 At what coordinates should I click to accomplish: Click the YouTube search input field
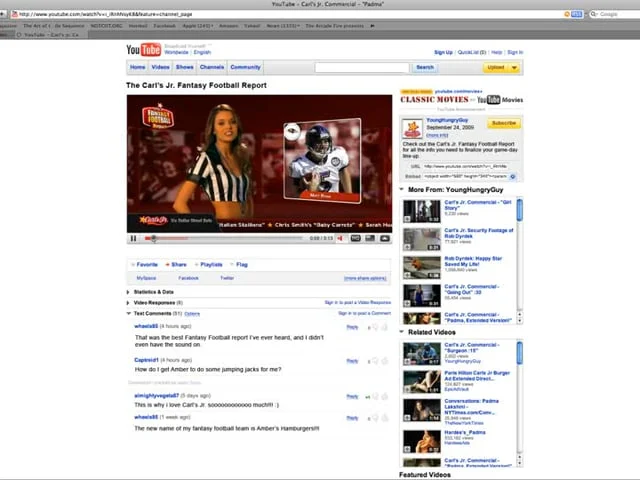[x=362, y=67]
